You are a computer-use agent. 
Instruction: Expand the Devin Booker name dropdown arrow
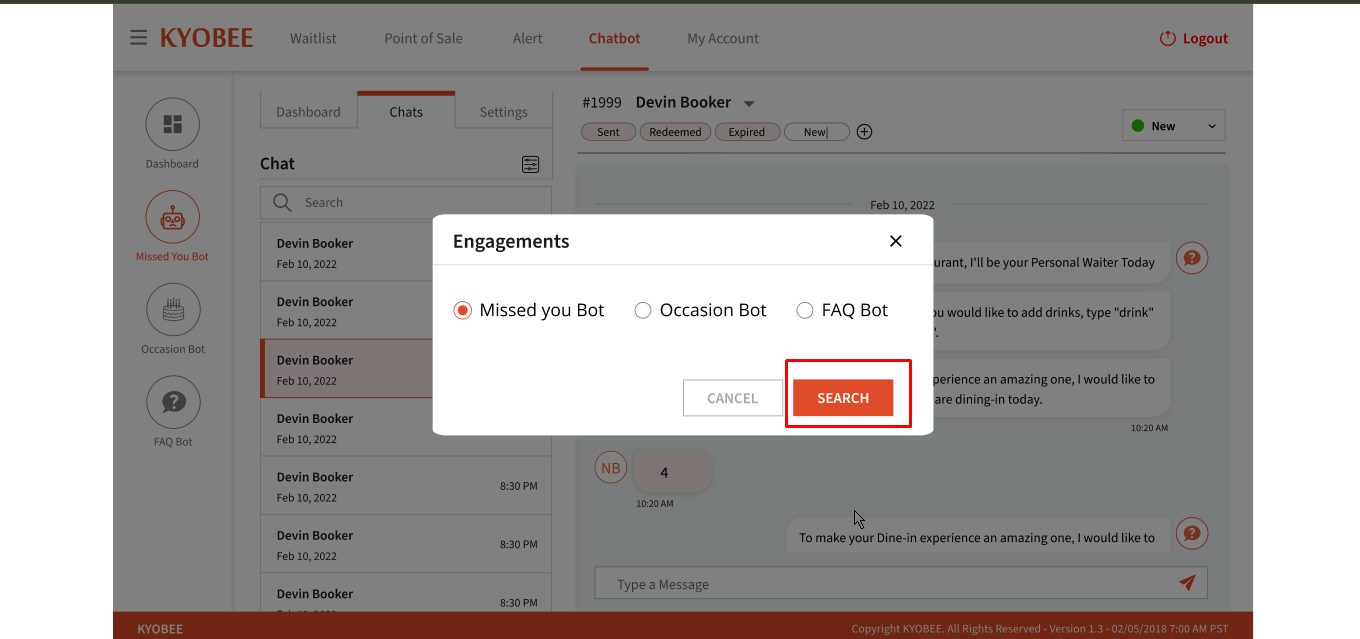pyautogui.click(x=749, y=104)
